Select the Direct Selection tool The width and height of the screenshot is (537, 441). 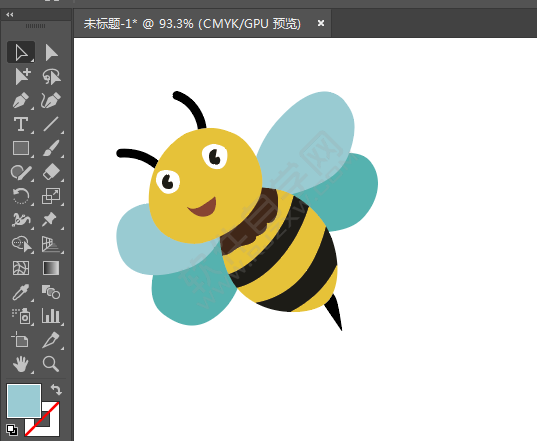pos(51,52)
